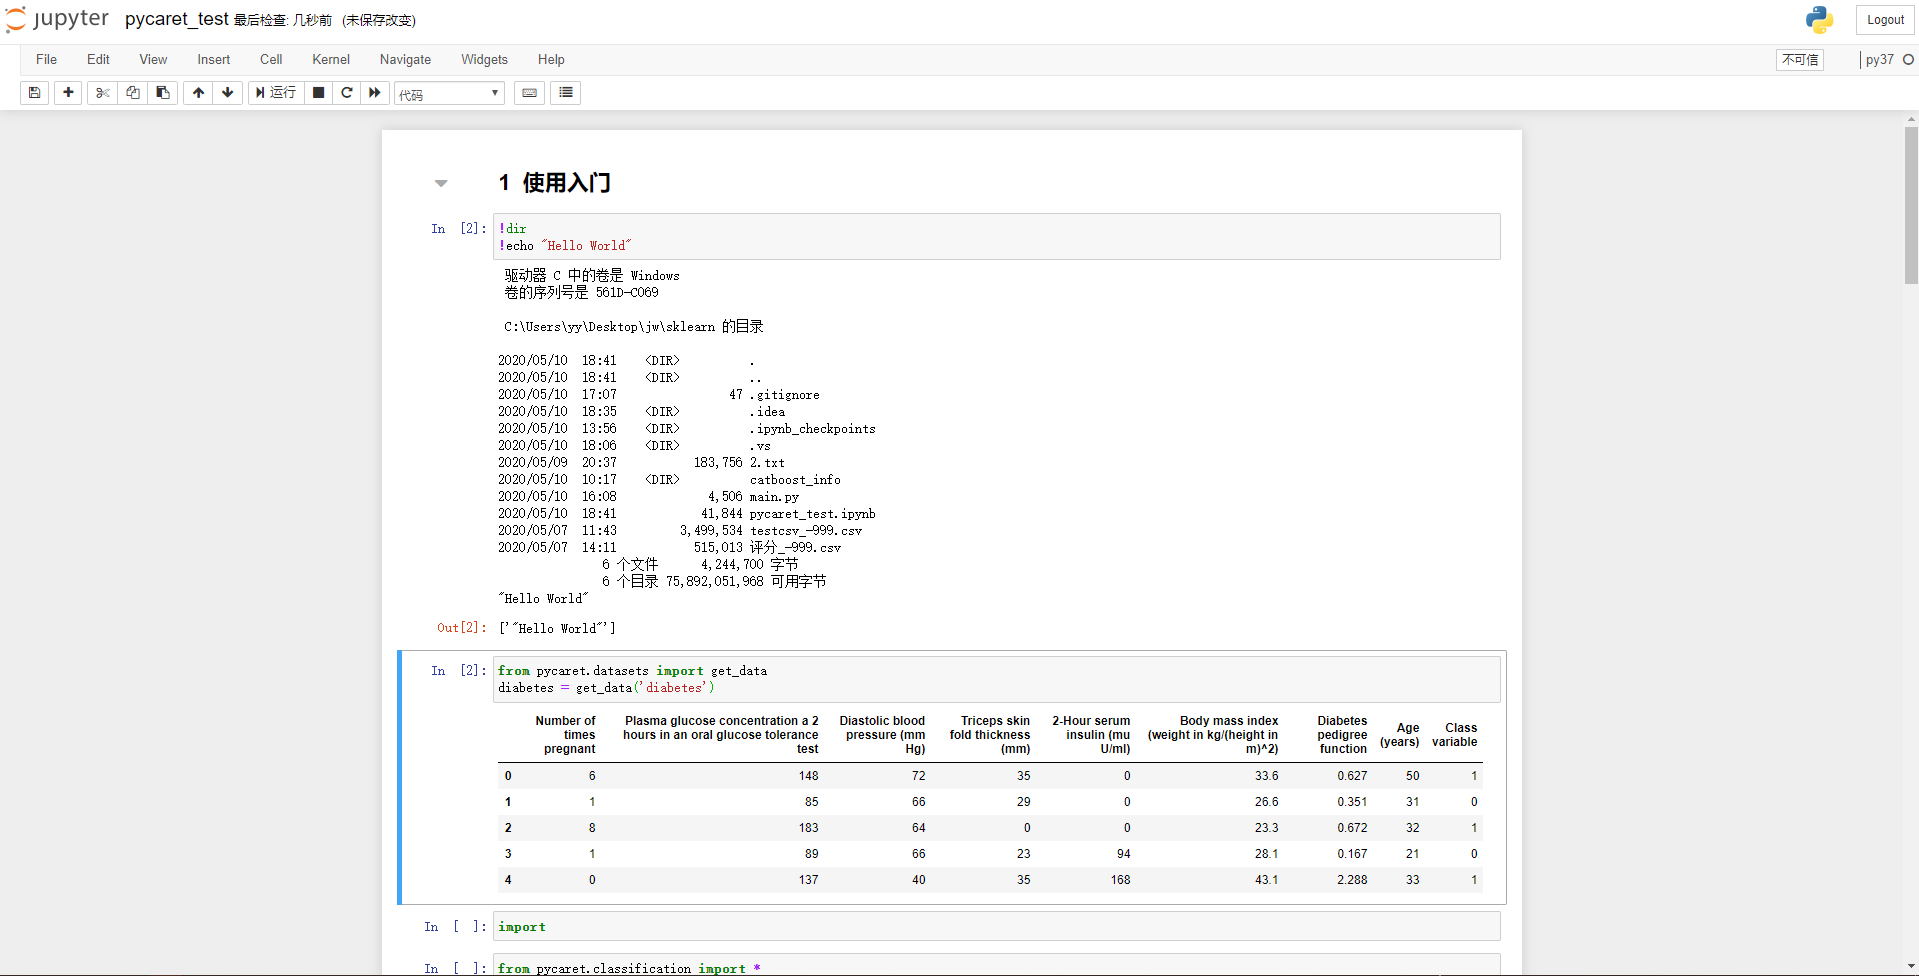The width and height of the screenshot is (1919, 976).
Task: Restart kernel and run all cells
Action: pos(374,92)
